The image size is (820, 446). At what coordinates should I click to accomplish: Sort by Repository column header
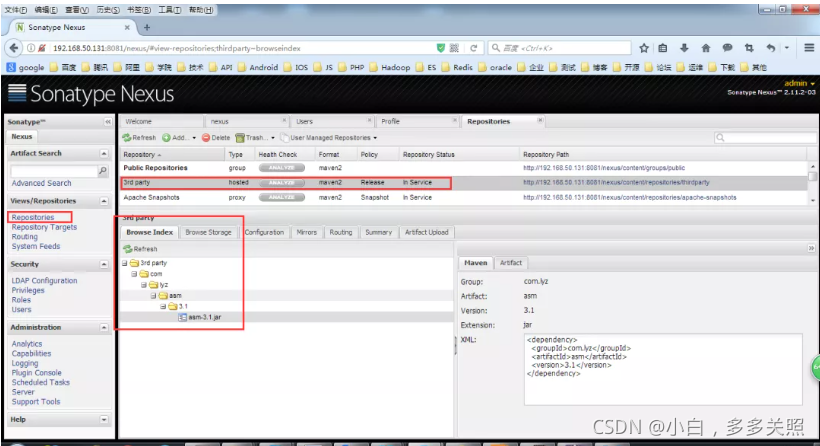(172, 155)
